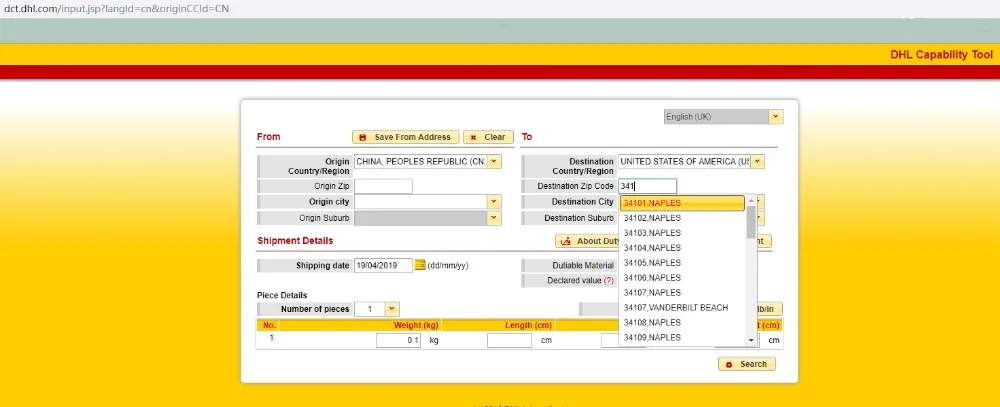Click the Destination Zip Code field
The image size is (1000, 407).
tap(647, 186)
